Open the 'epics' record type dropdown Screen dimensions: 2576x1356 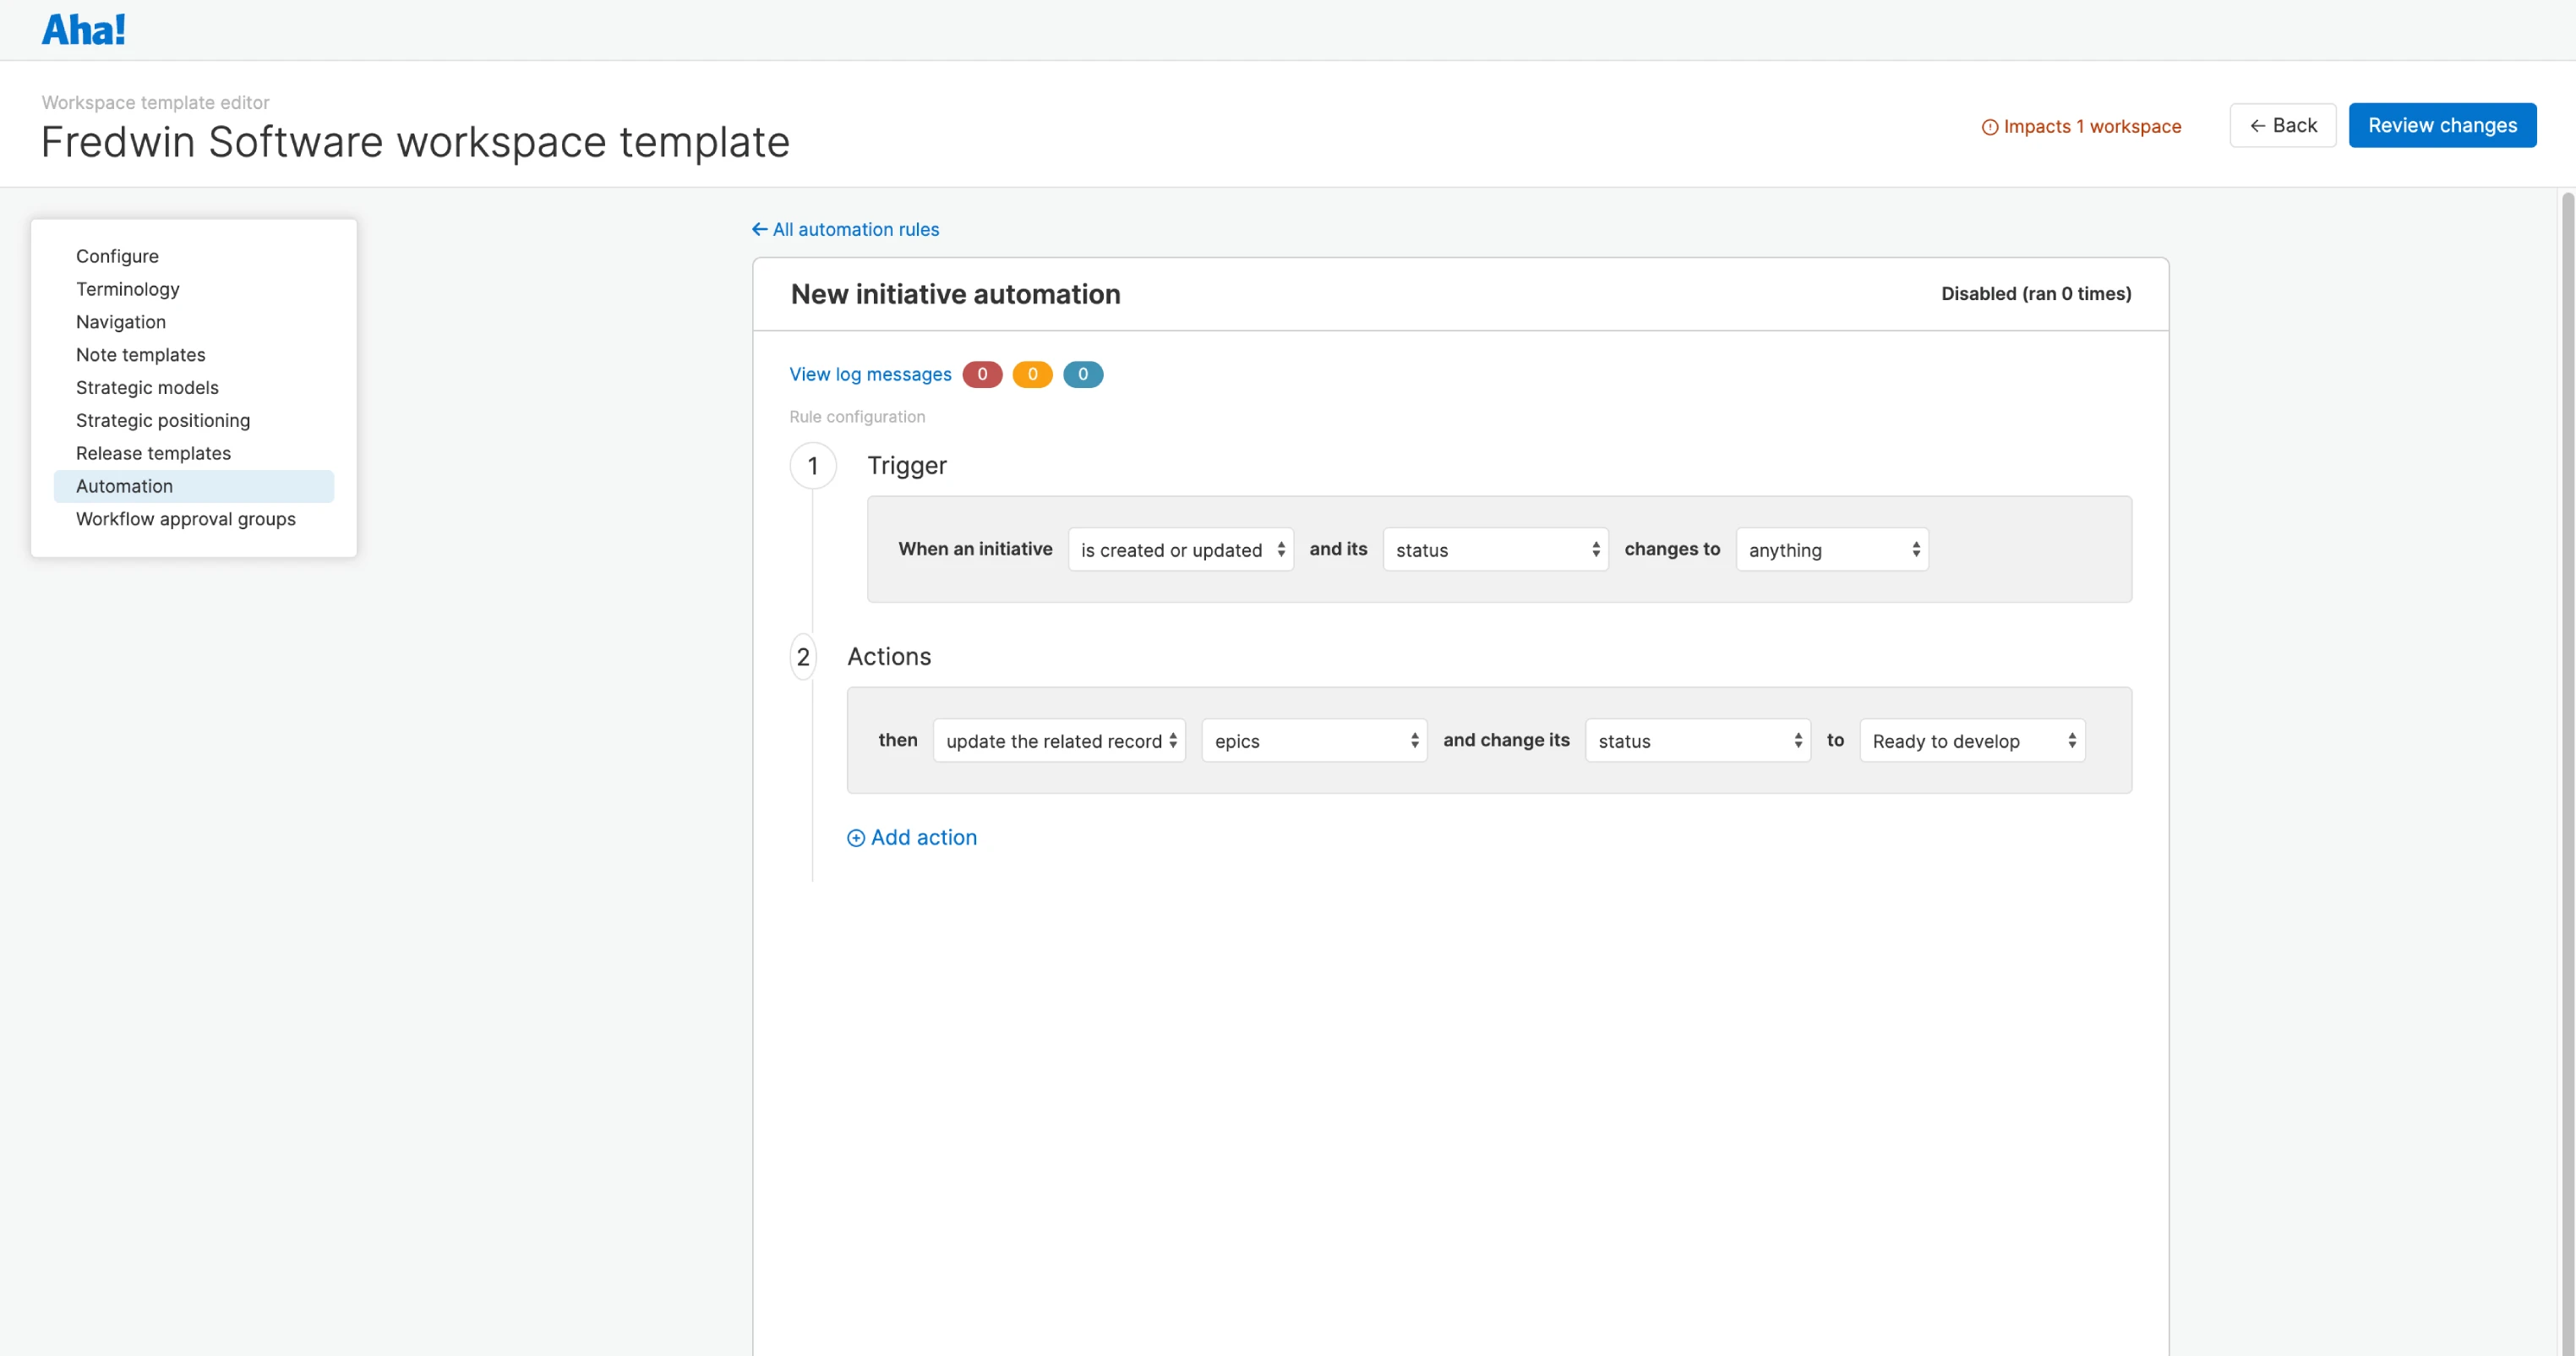[x=1314, y=740]
